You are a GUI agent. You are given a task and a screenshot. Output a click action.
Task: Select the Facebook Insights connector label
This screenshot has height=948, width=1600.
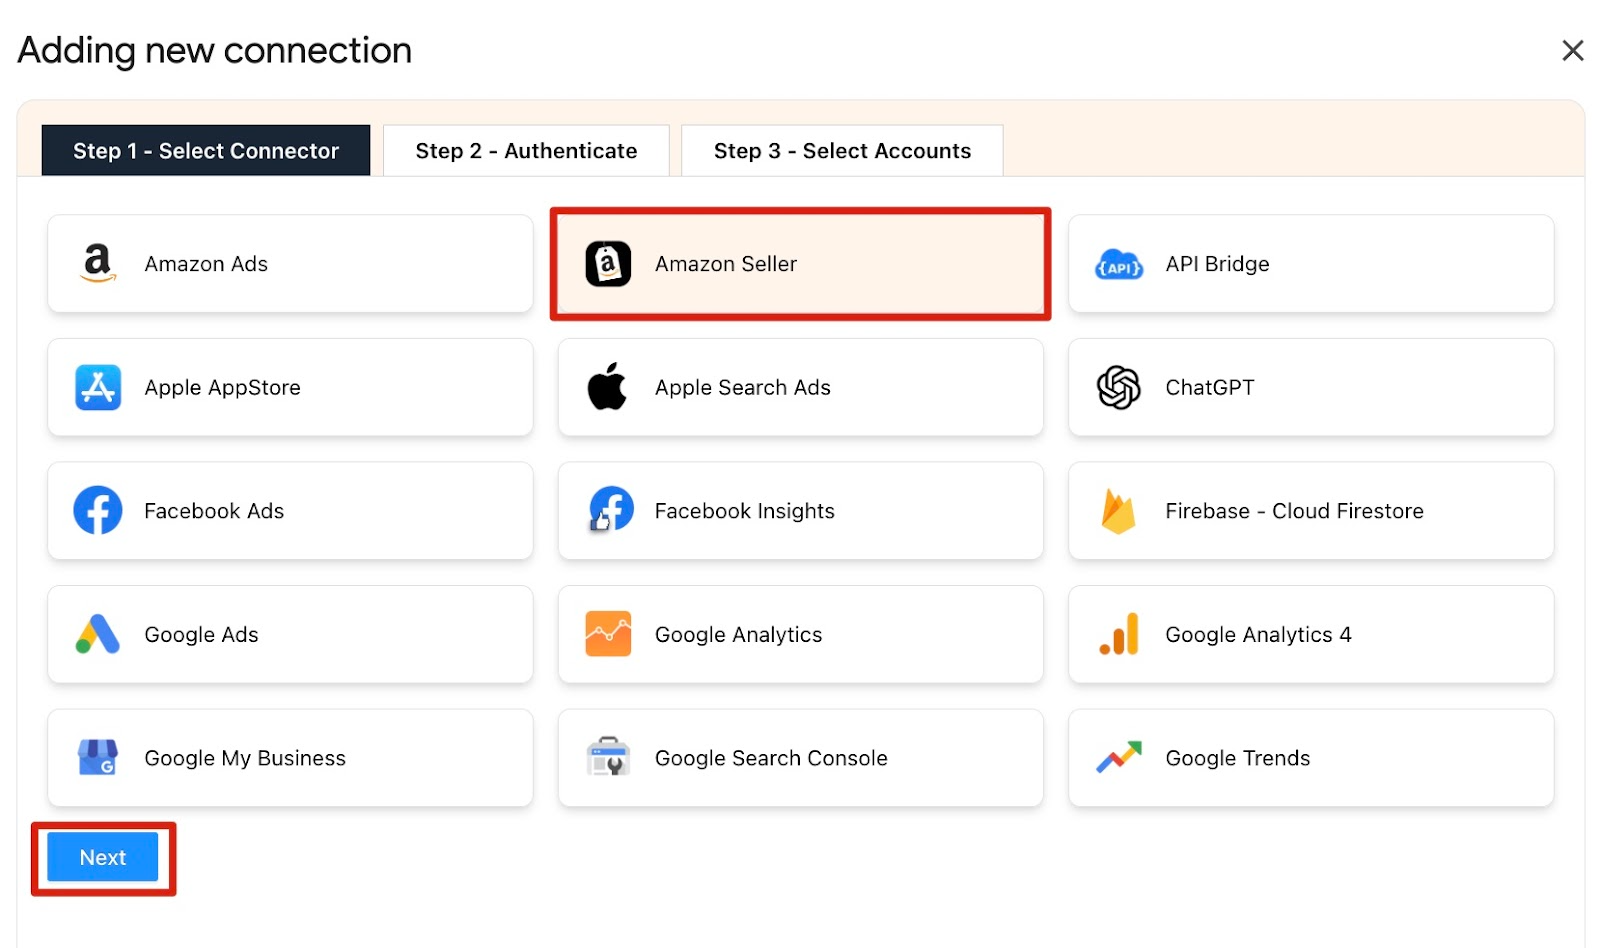click(x=744, y=511)
